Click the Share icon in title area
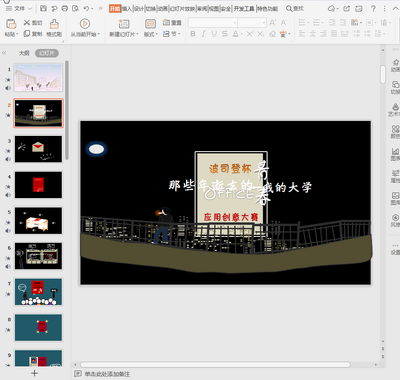 (x=347, y=9)
